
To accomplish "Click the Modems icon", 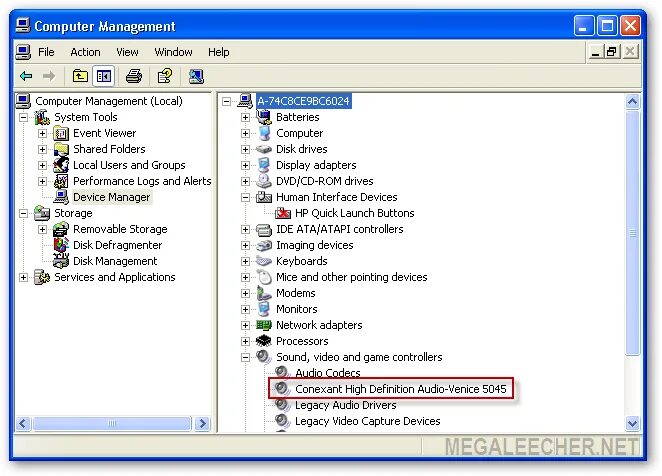I will click(264, 293).
